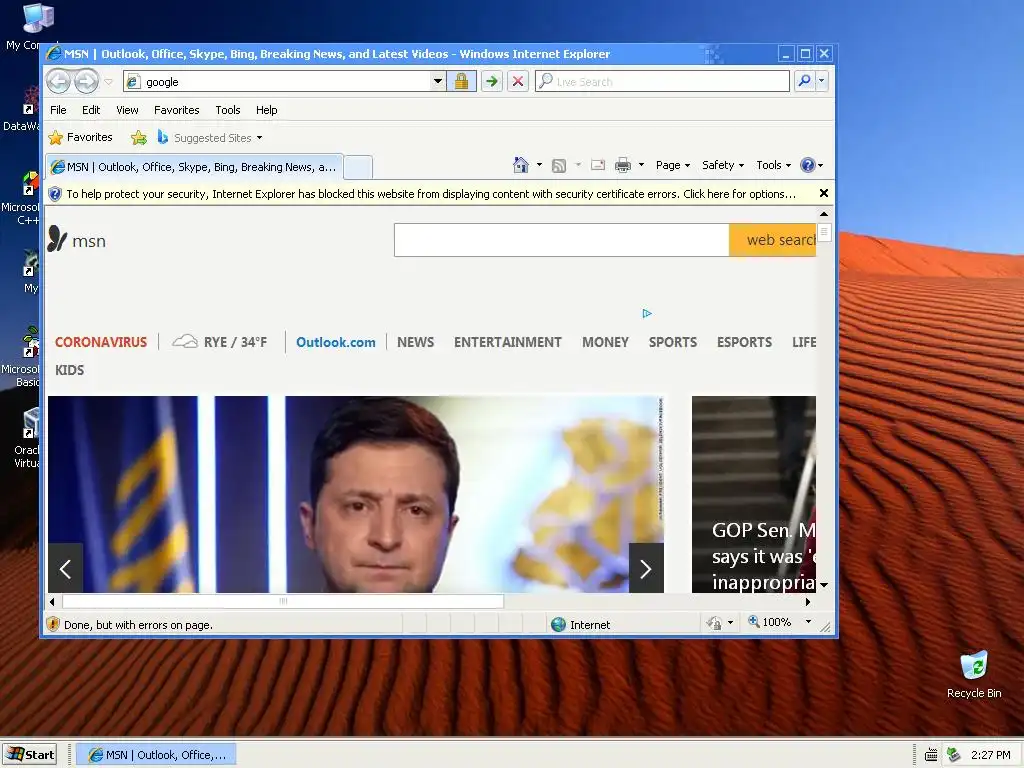Click the vertical scrollbar down arrow
The image size is (1024, 768).
tap(824, 585)
